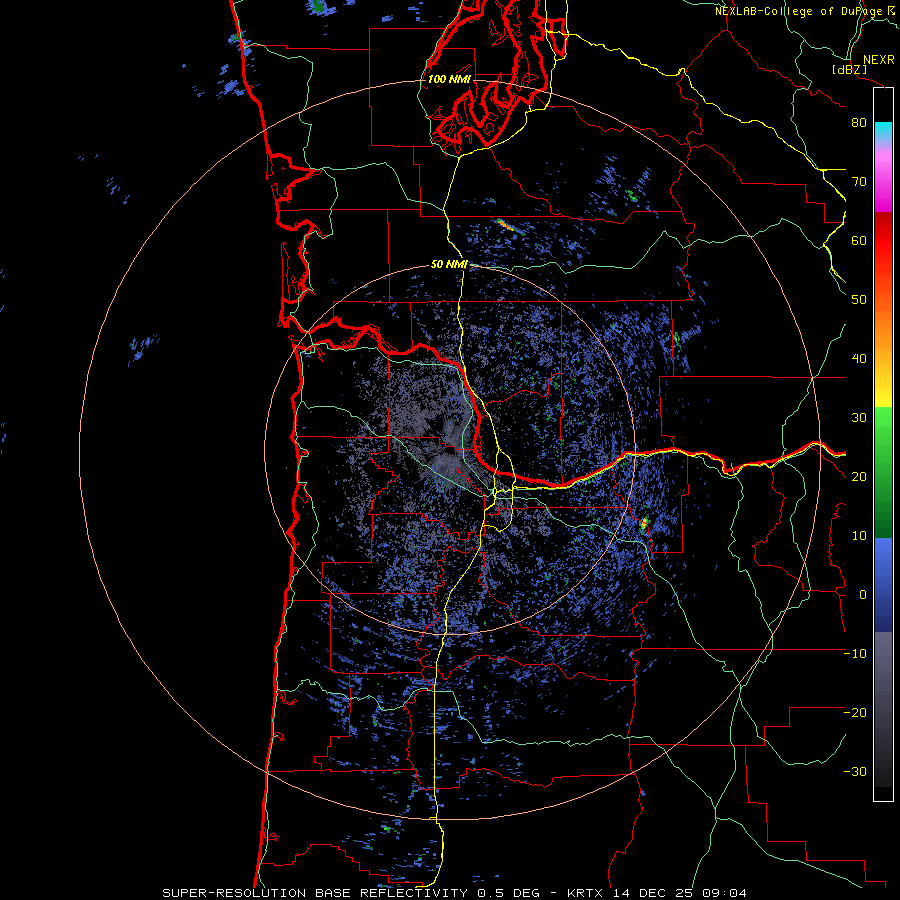This screenshot has height=900, width=900.
Task: Click the 80 value on the dBZ scale
Action: 859,123
